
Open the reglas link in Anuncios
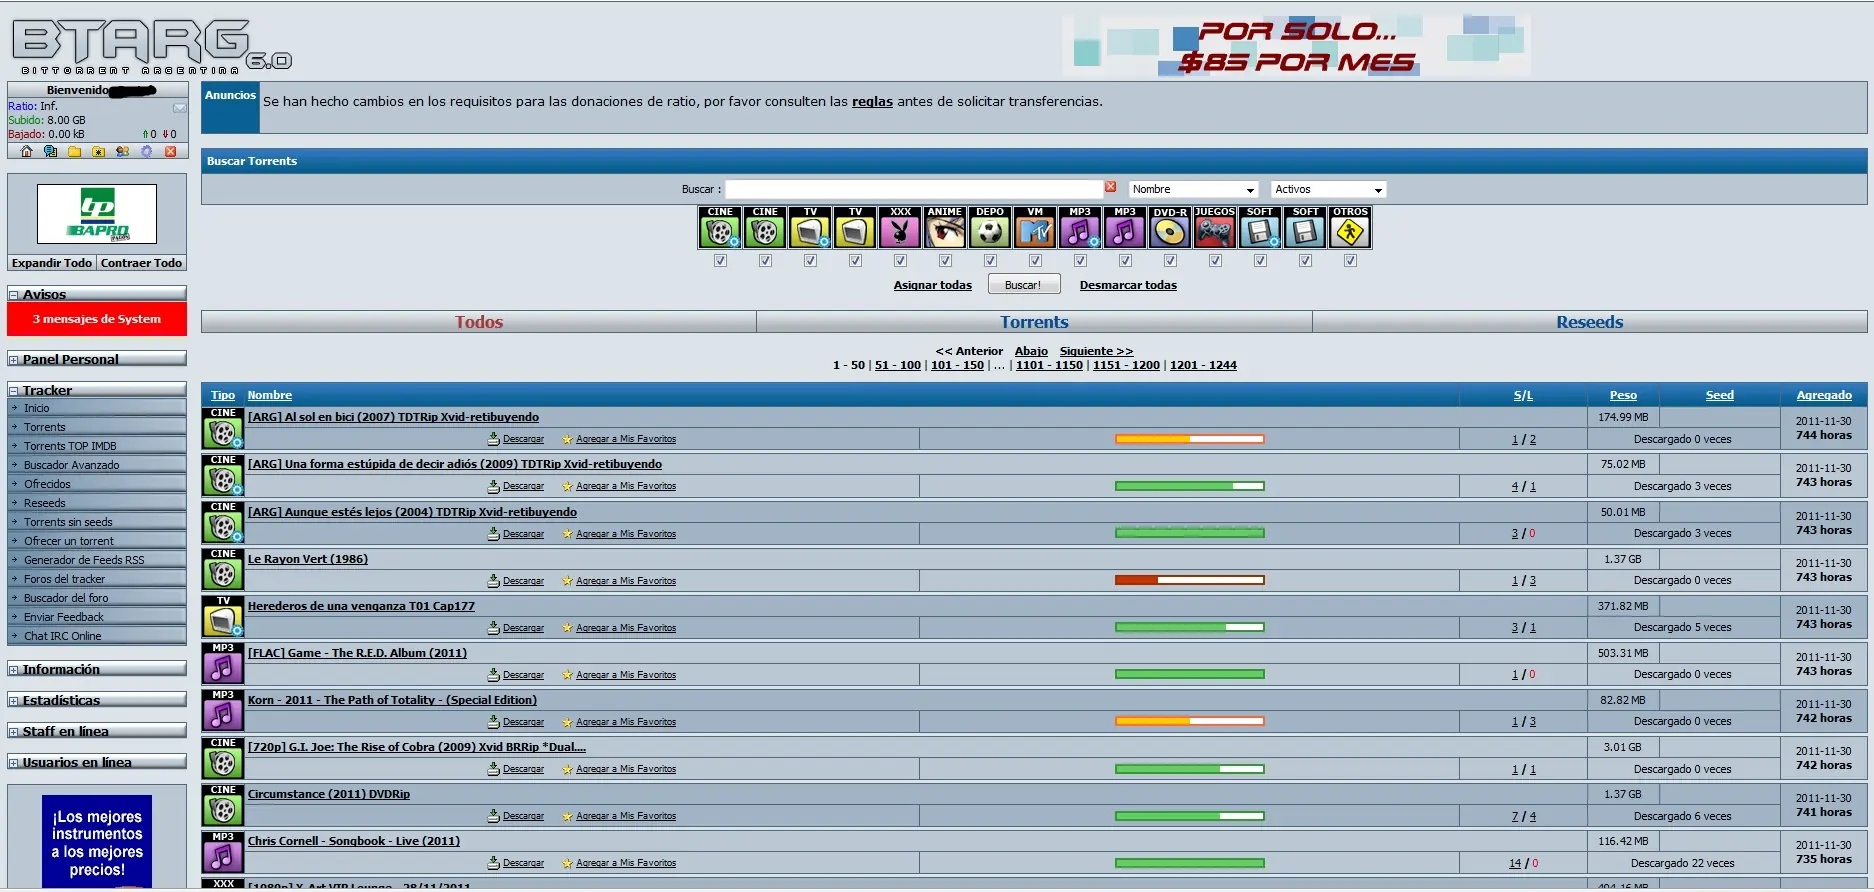coord(872,102)
